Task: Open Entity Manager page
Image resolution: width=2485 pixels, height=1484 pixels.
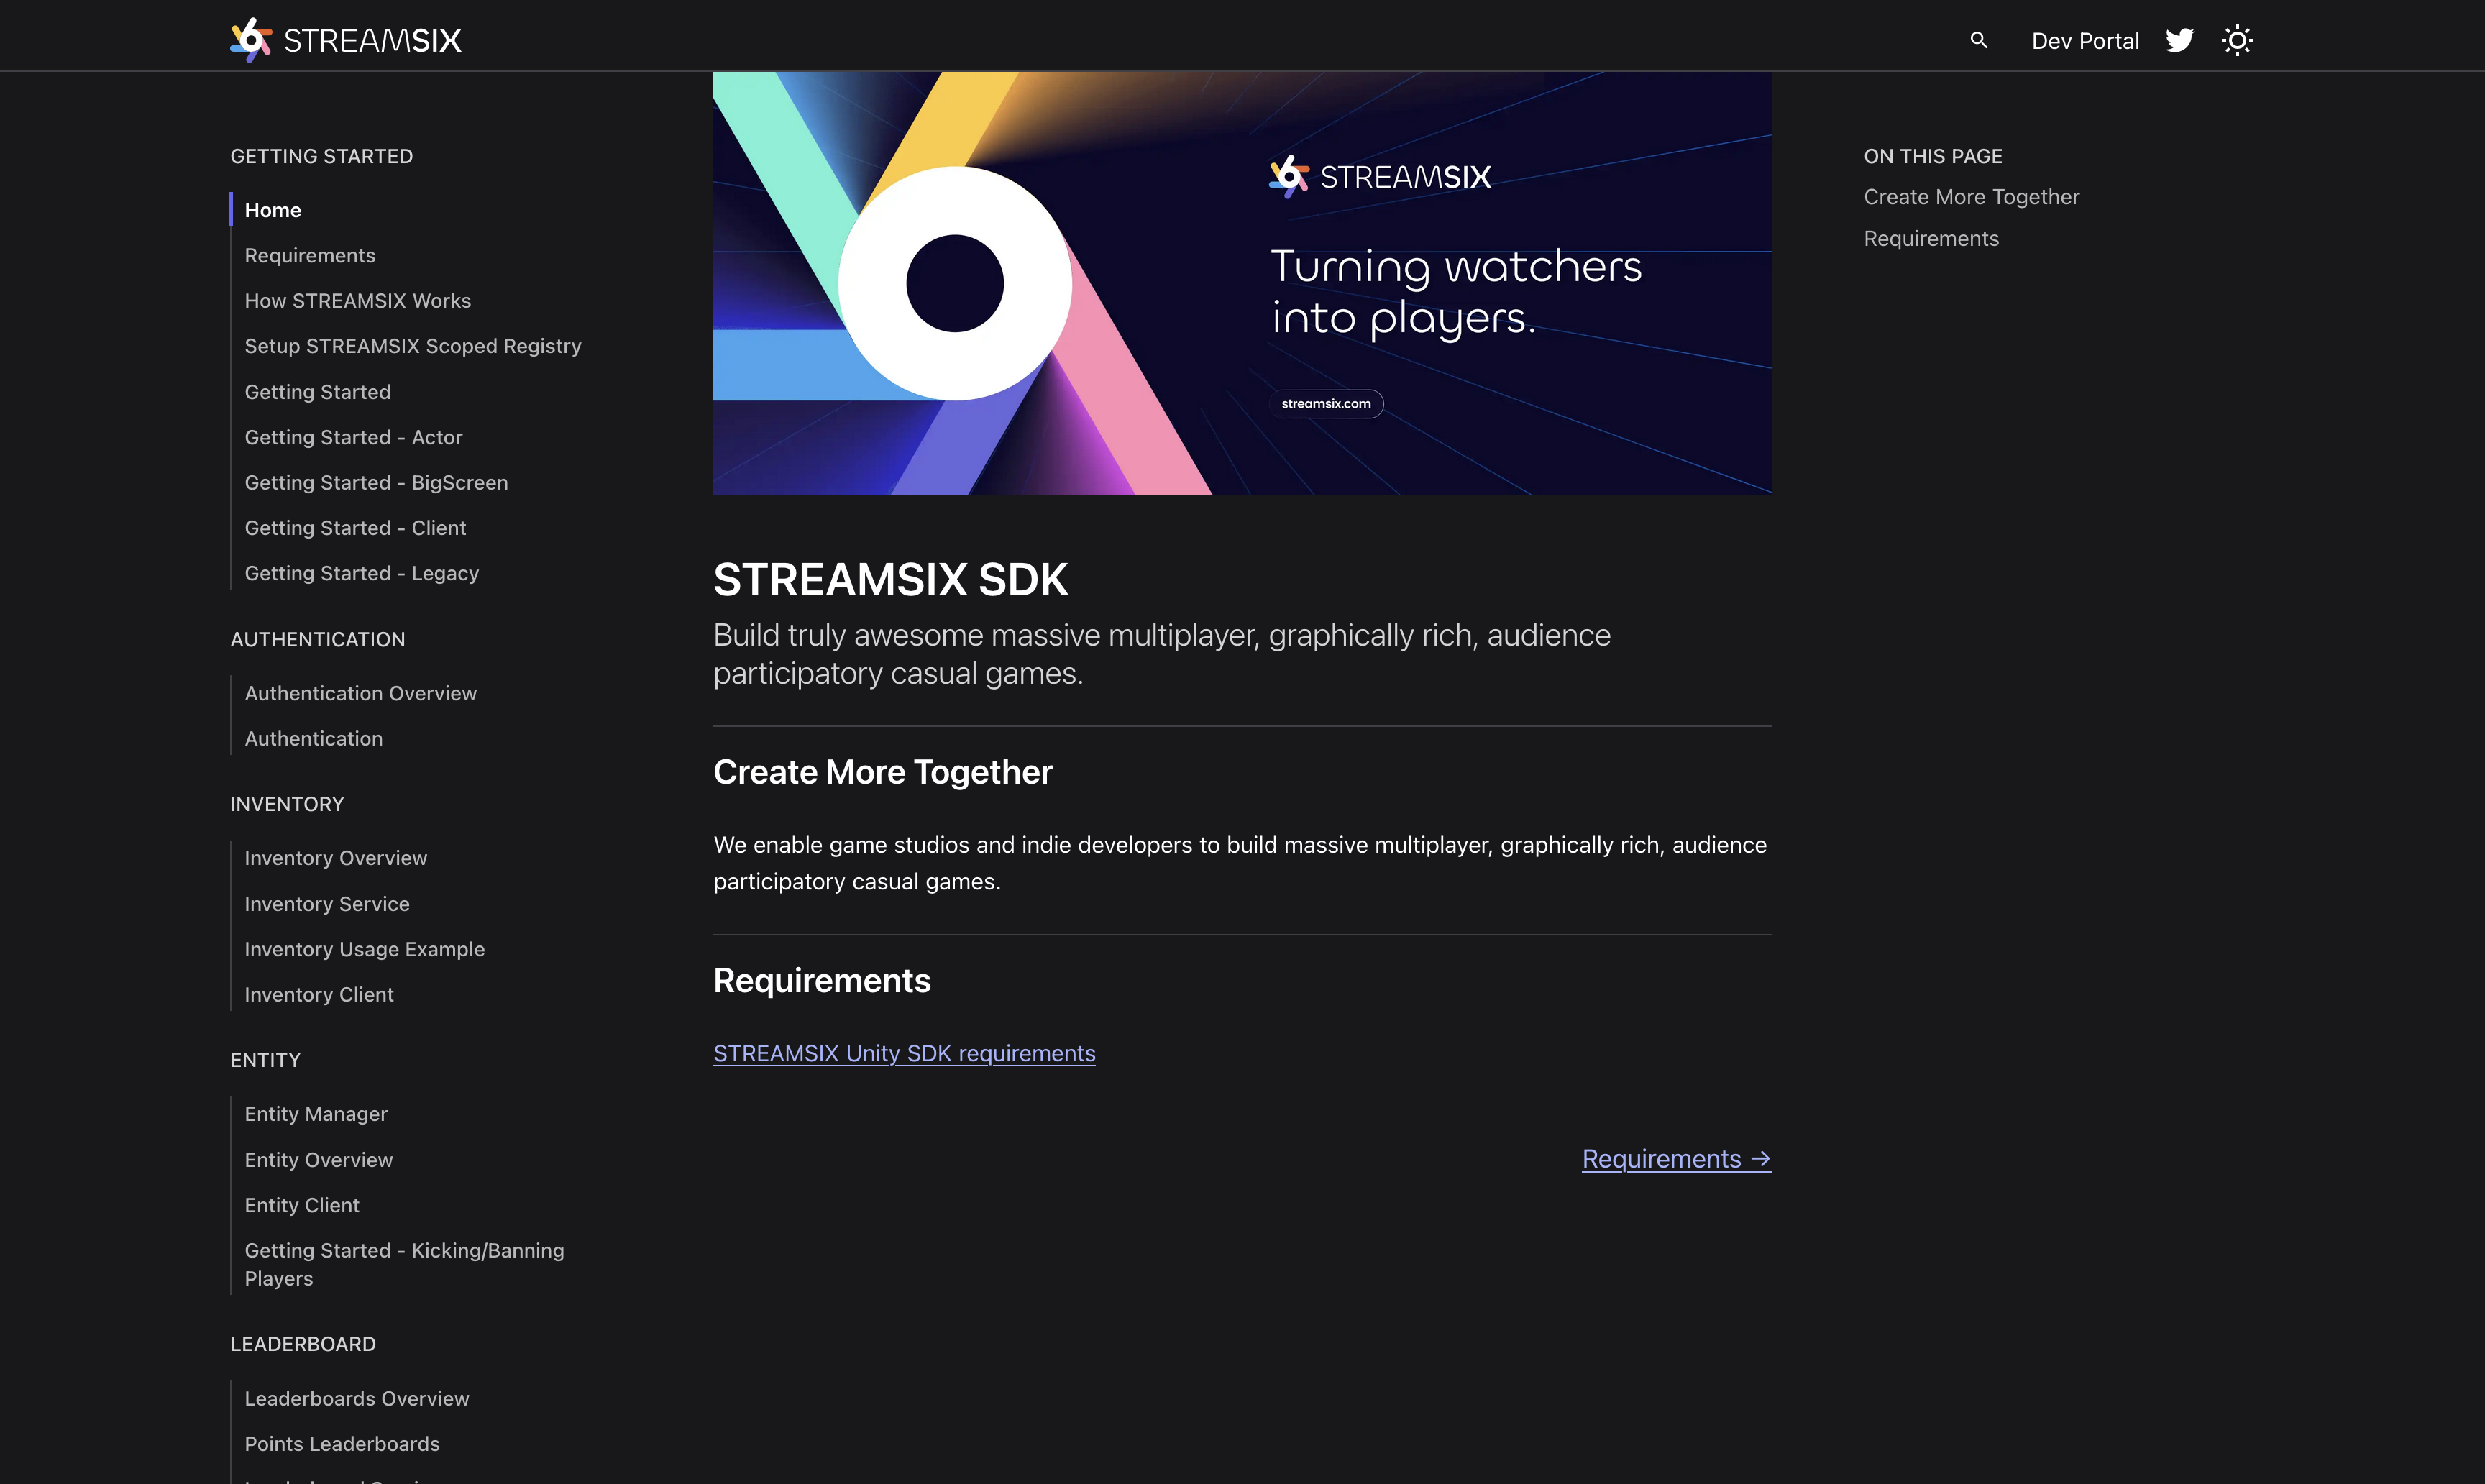Action: (x=316, y=1114)
